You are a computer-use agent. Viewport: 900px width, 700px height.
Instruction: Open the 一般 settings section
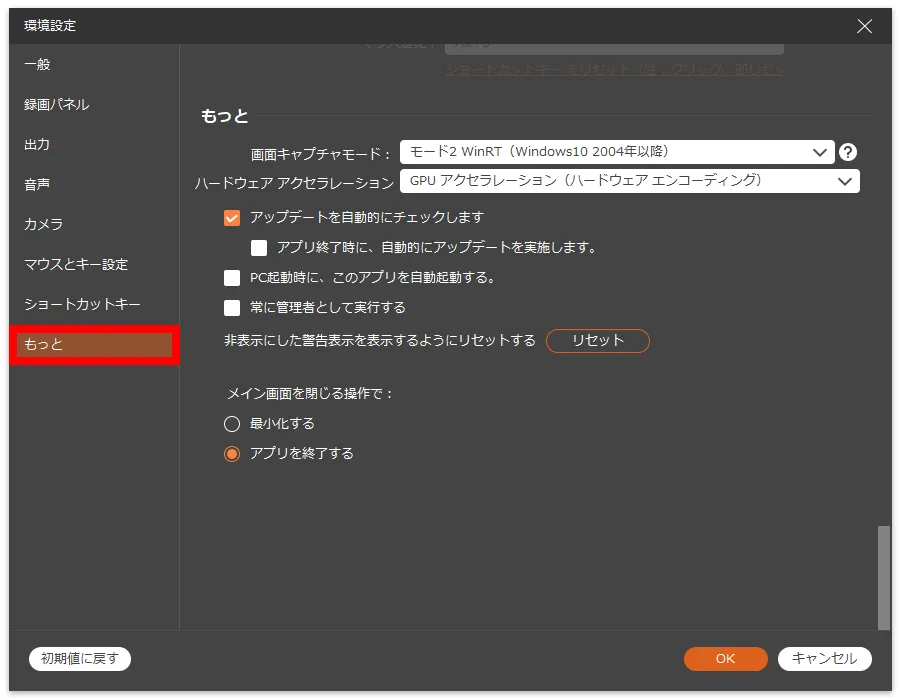[x=37, y=64]
